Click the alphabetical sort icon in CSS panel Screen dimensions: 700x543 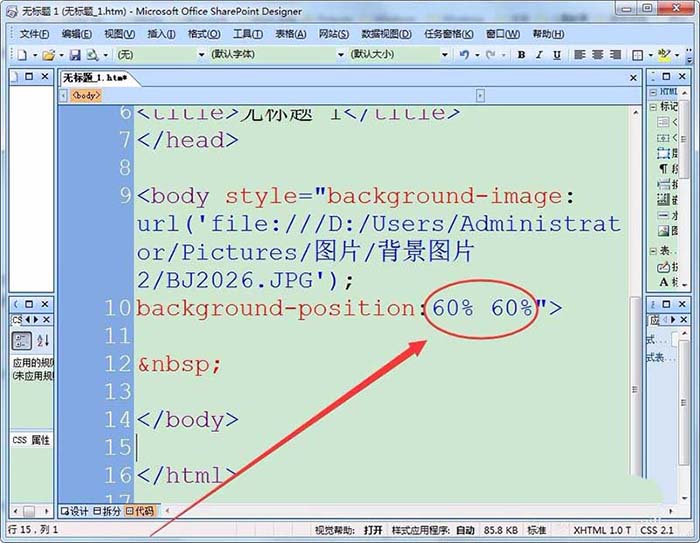pos(43,341)
